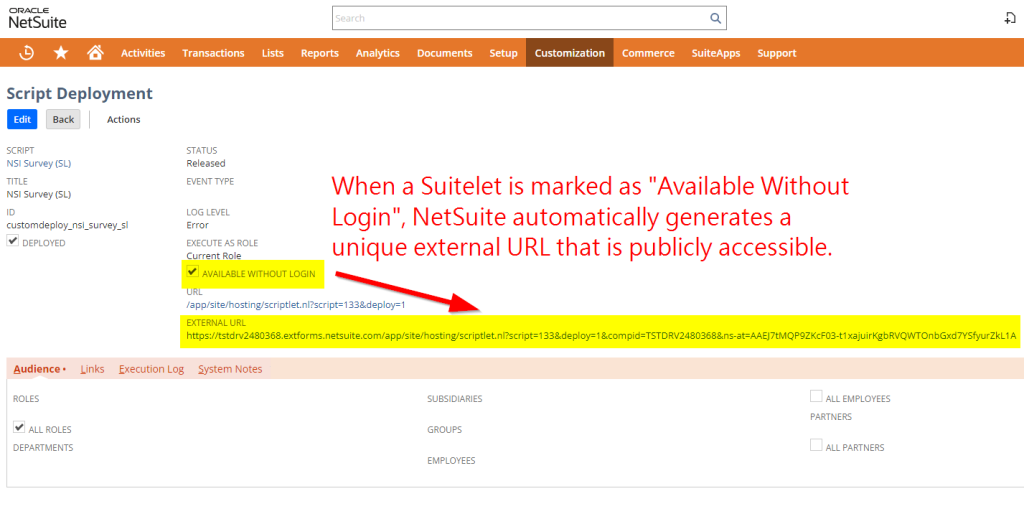The width and height of the screenshot is (1024, 509).
Task: Toggle the All Employees checkbox
Action: (x=816, y=397)
